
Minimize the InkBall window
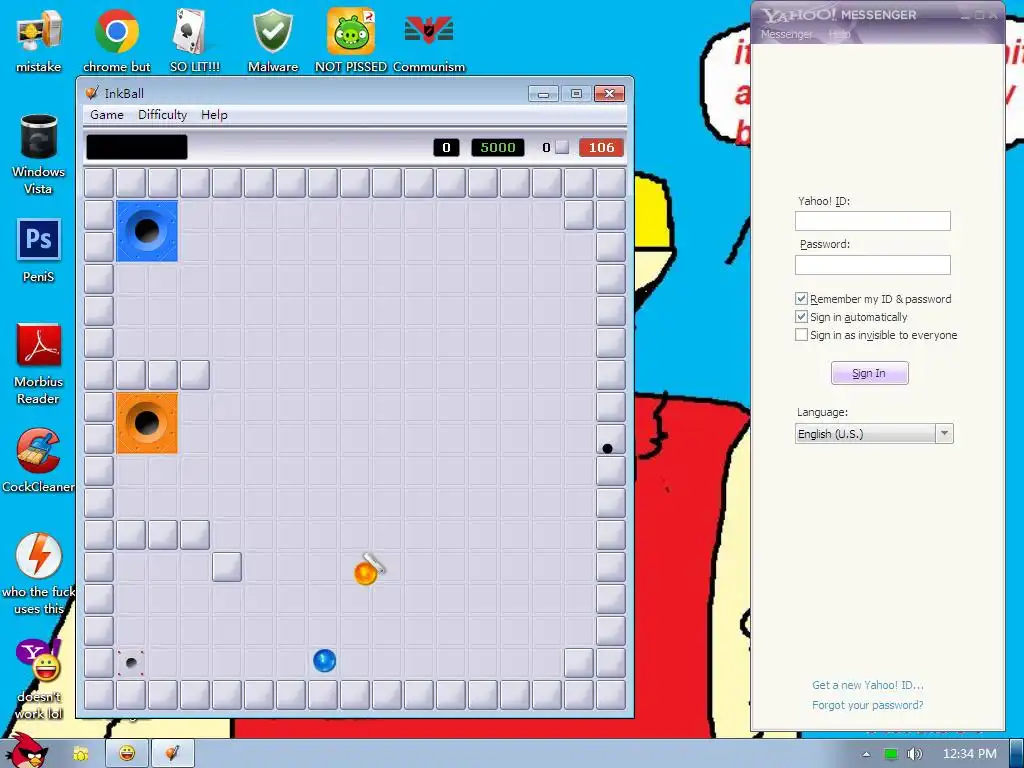pyautogui.click(x=543, y=93)
